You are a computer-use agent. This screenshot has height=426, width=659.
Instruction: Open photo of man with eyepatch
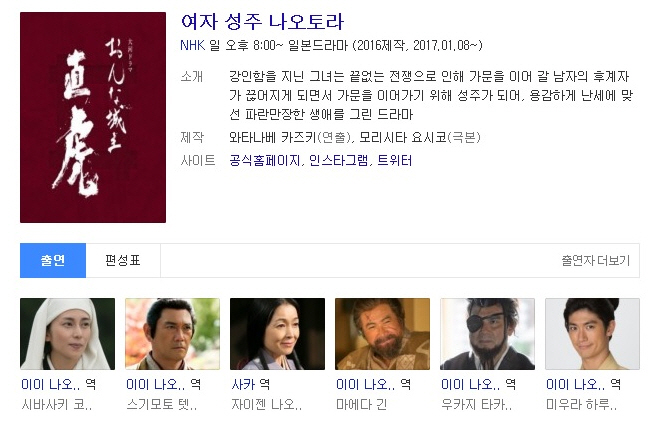[488, 334]
